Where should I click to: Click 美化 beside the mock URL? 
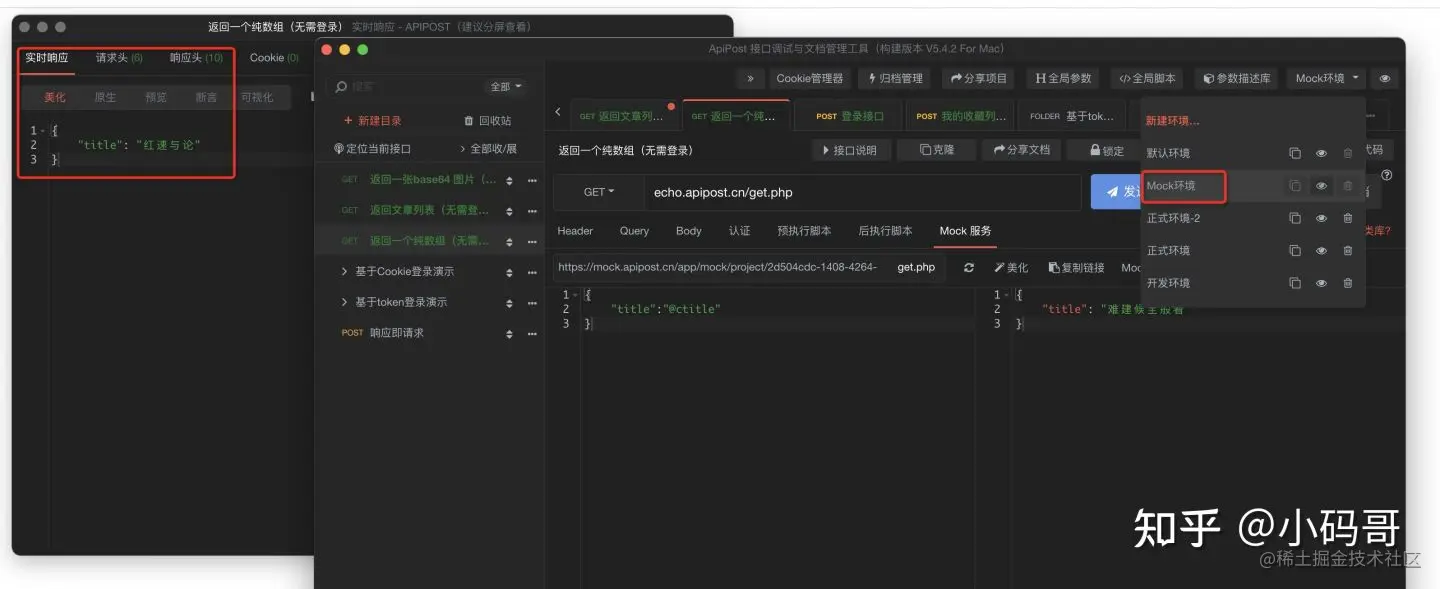pos(1011,268)
